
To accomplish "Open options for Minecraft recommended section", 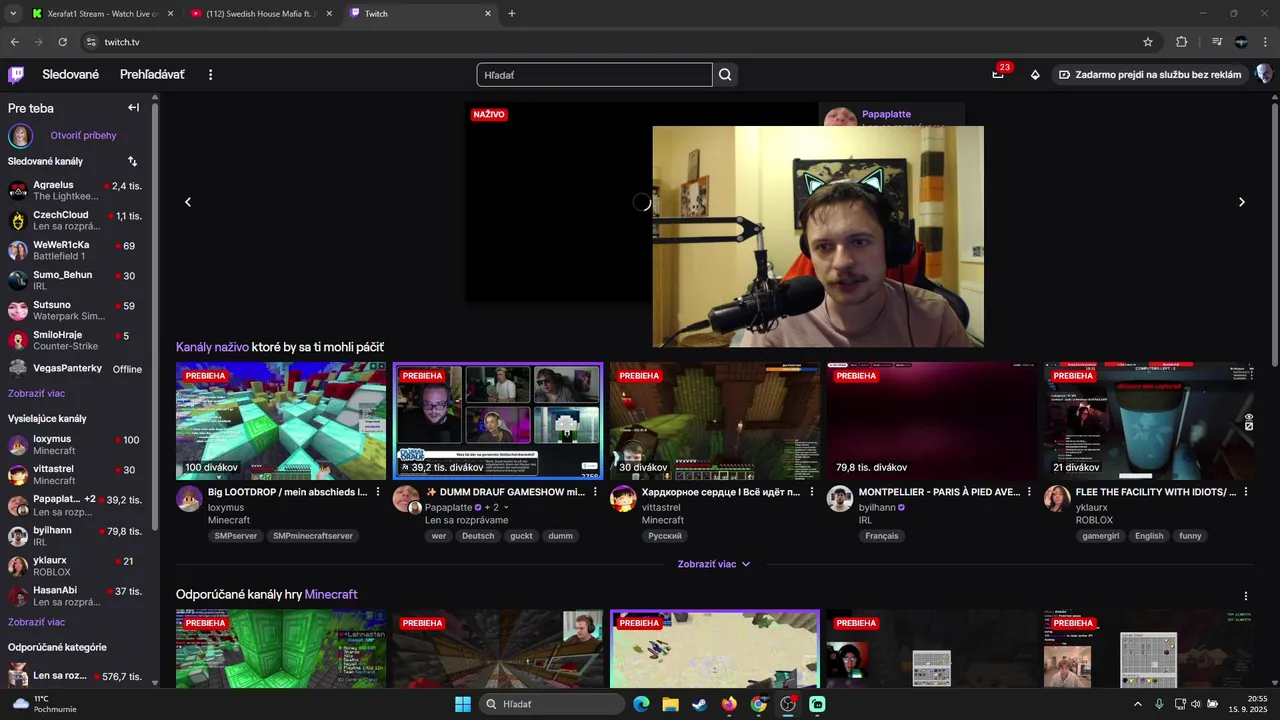I will pyautogui.click(x=1246, y=596).
